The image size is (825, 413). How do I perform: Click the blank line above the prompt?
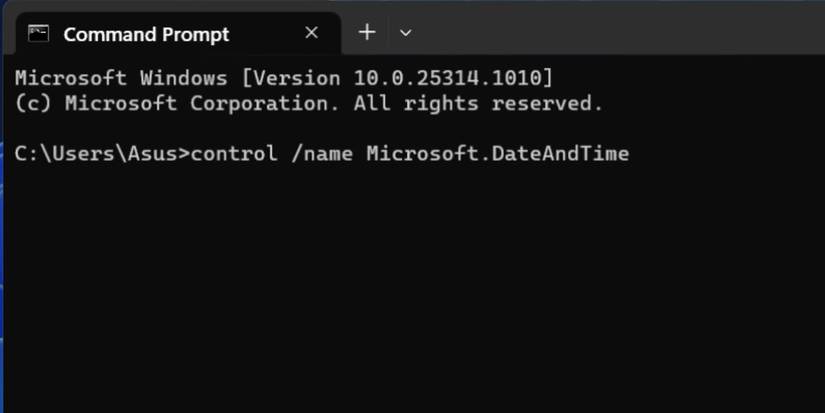(300, 128)
